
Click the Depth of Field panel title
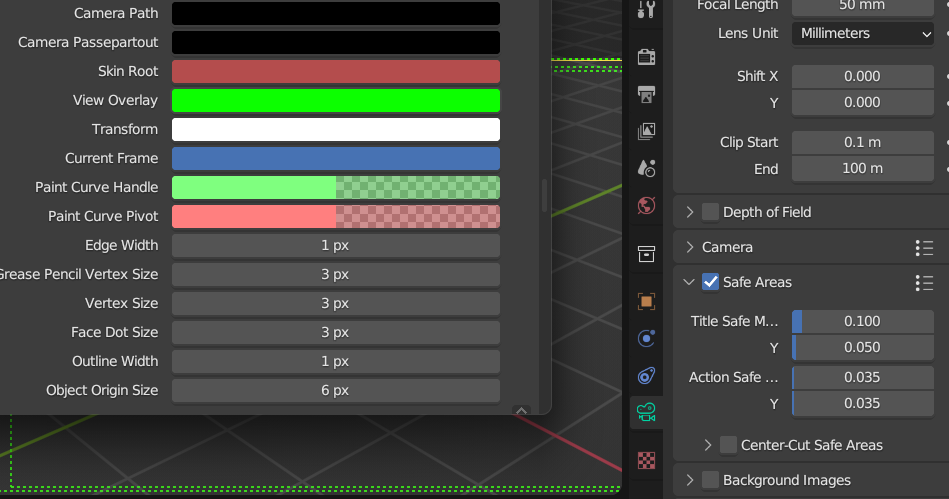767,212
